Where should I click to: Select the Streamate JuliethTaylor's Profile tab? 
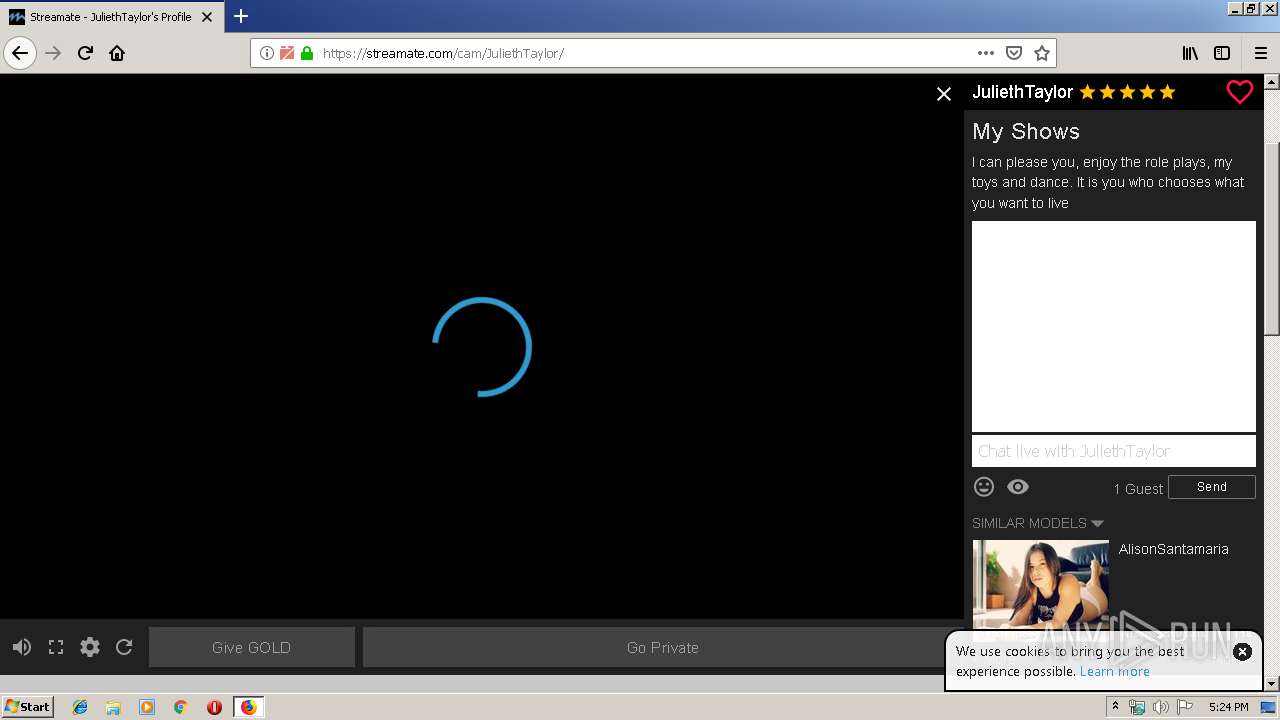(x=110, y=17)
